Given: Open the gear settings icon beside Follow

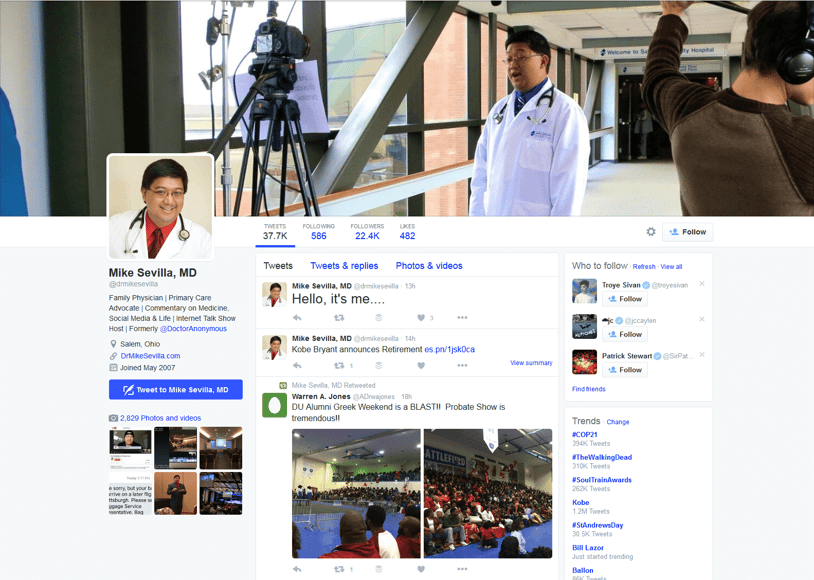Looking at the screenshot, I should [x=651, y=231].
